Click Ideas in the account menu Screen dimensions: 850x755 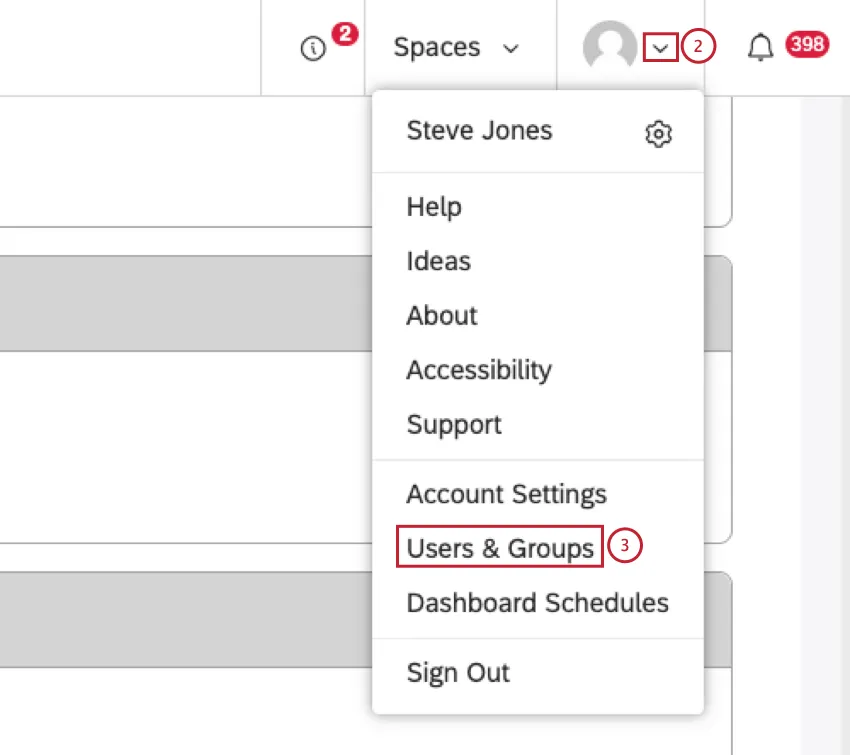438,261
